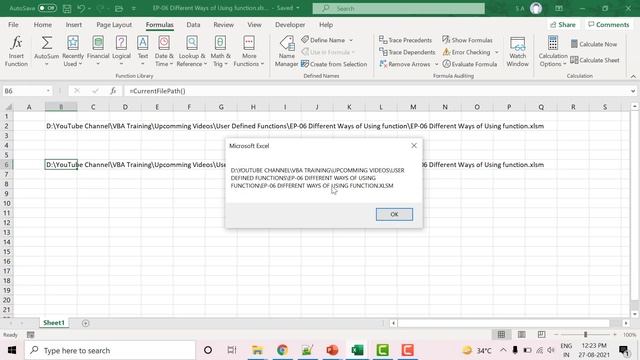
Task: Switch to the Page Layout tab
Action: click(114, 25)
